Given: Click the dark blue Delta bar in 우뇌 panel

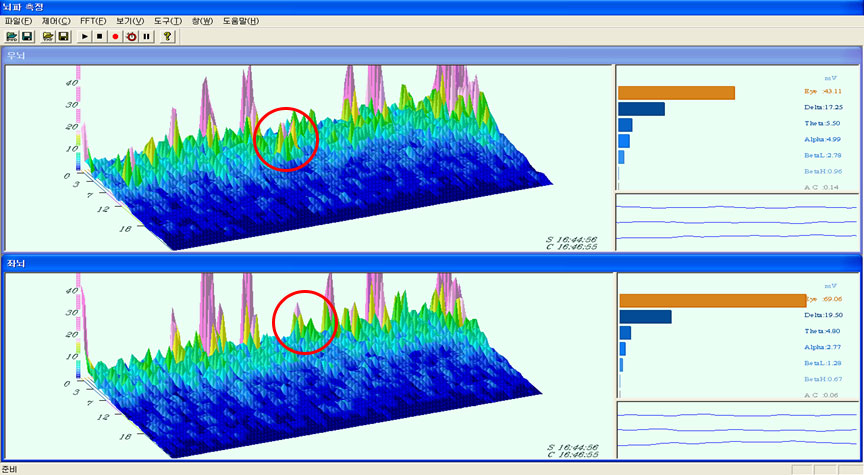Looking at the screenshot, I should pos(641,109).
